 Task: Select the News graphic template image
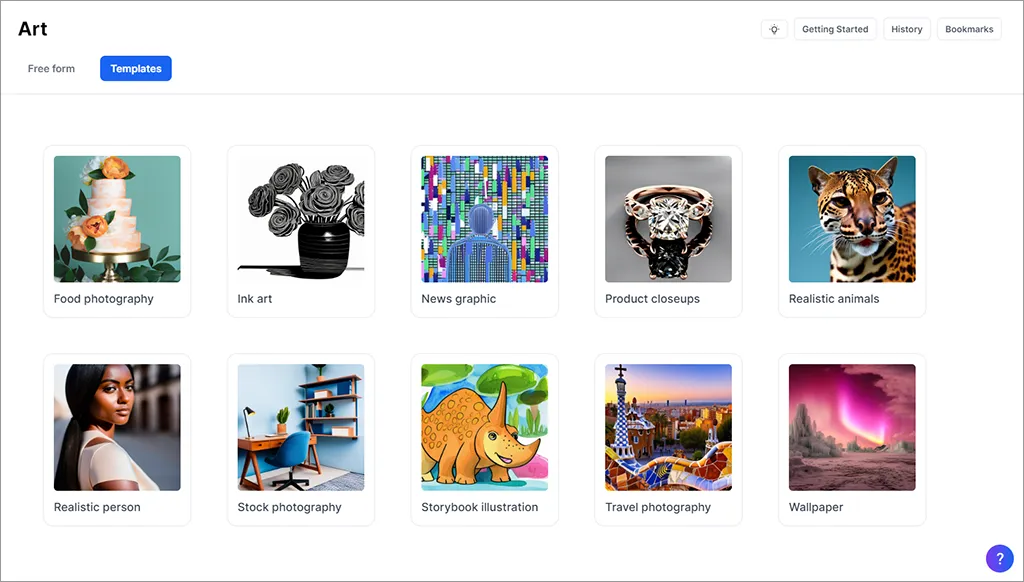tap(484, 219)
